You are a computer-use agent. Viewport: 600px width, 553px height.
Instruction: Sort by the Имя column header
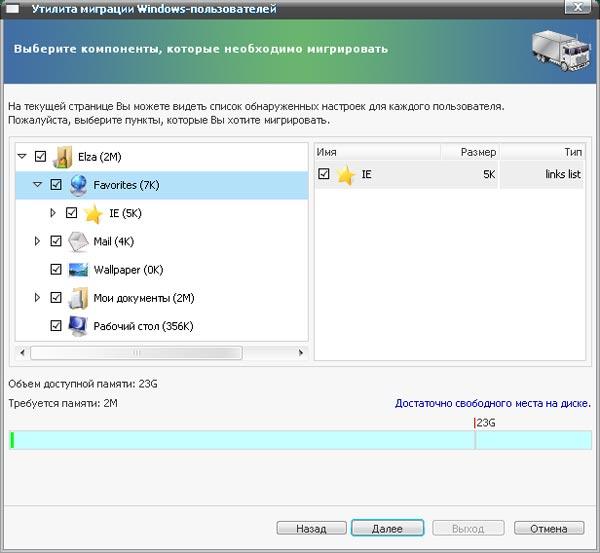tap(377, 152)
